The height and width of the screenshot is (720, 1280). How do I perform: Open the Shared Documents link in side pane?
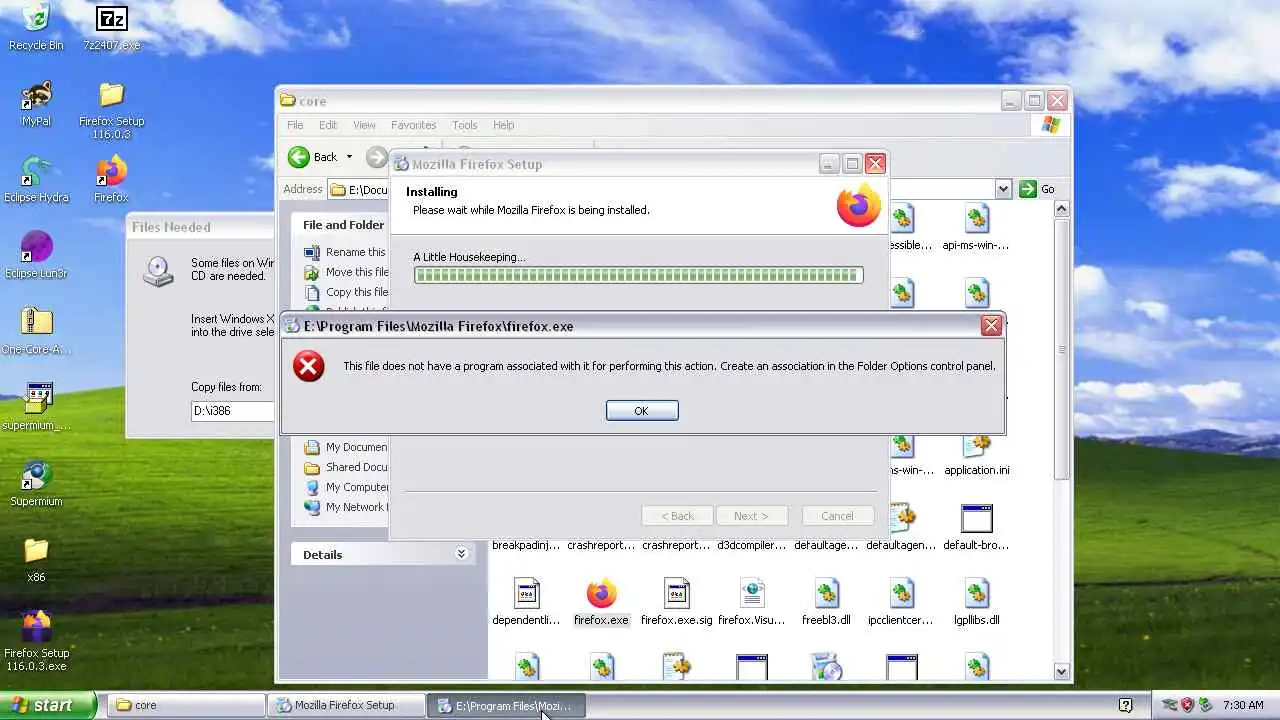click(345, 467)
